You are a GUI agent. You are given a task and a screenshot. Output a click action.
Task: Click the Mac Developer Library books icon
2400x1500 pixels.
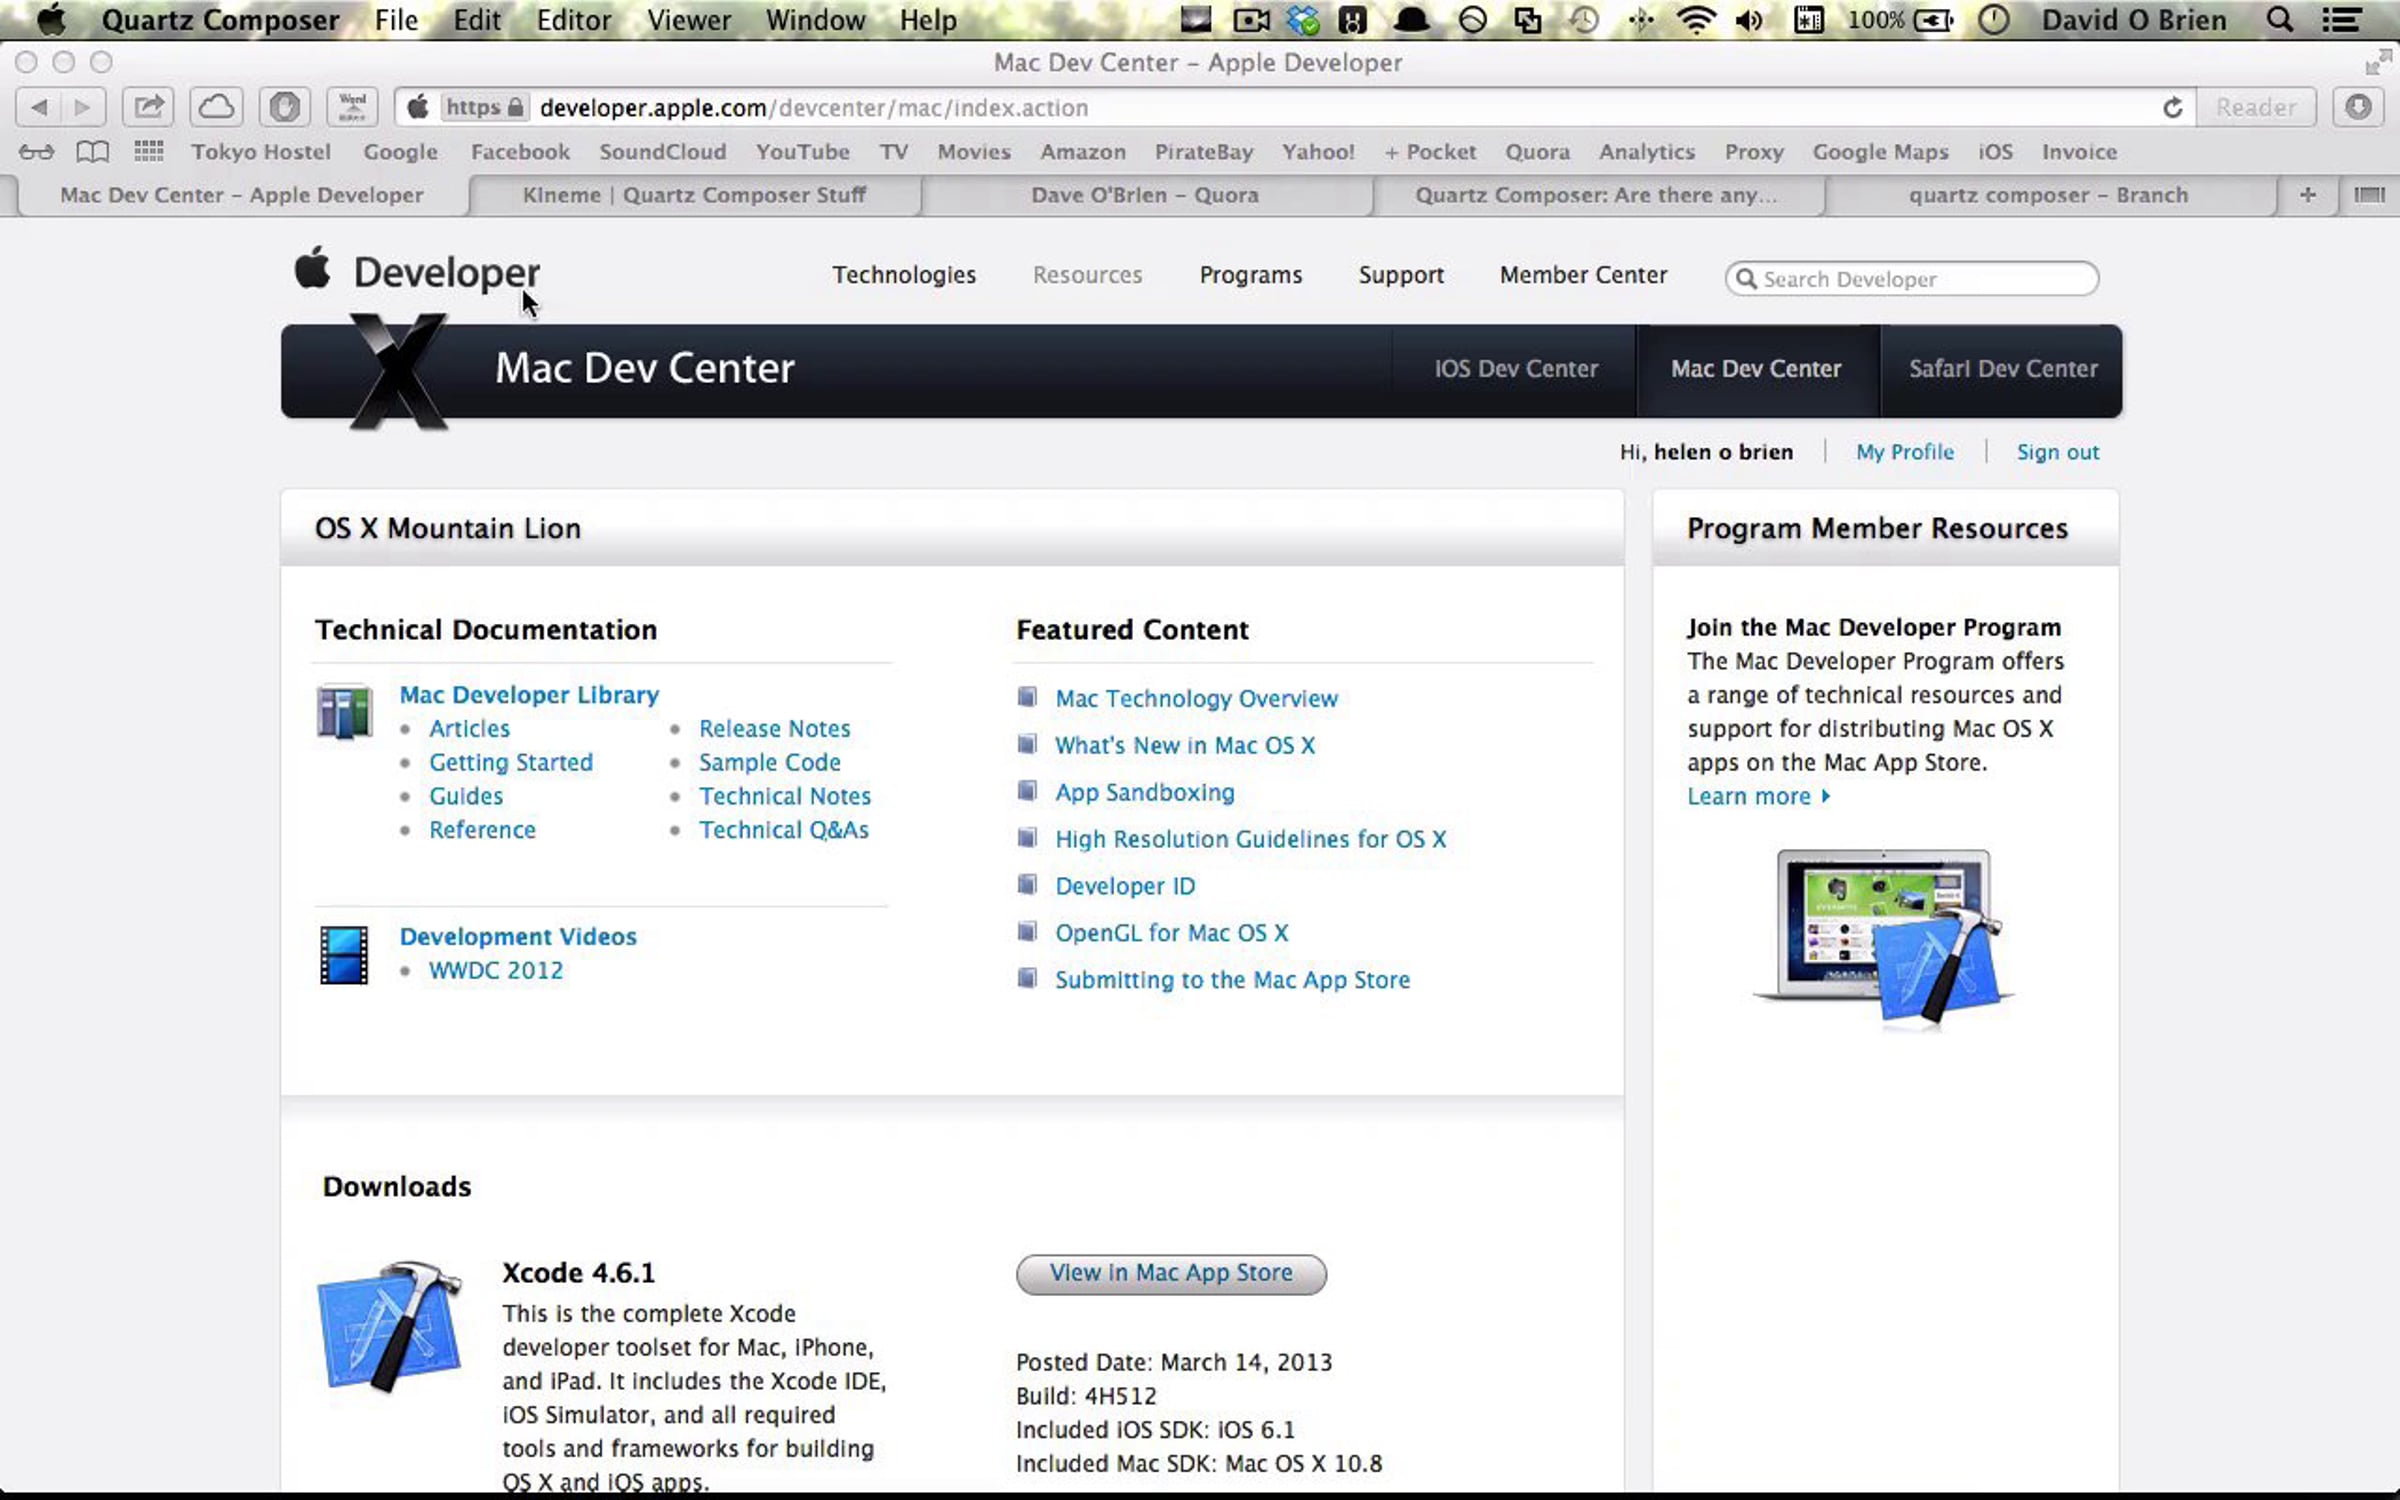[x=344, y=712]
